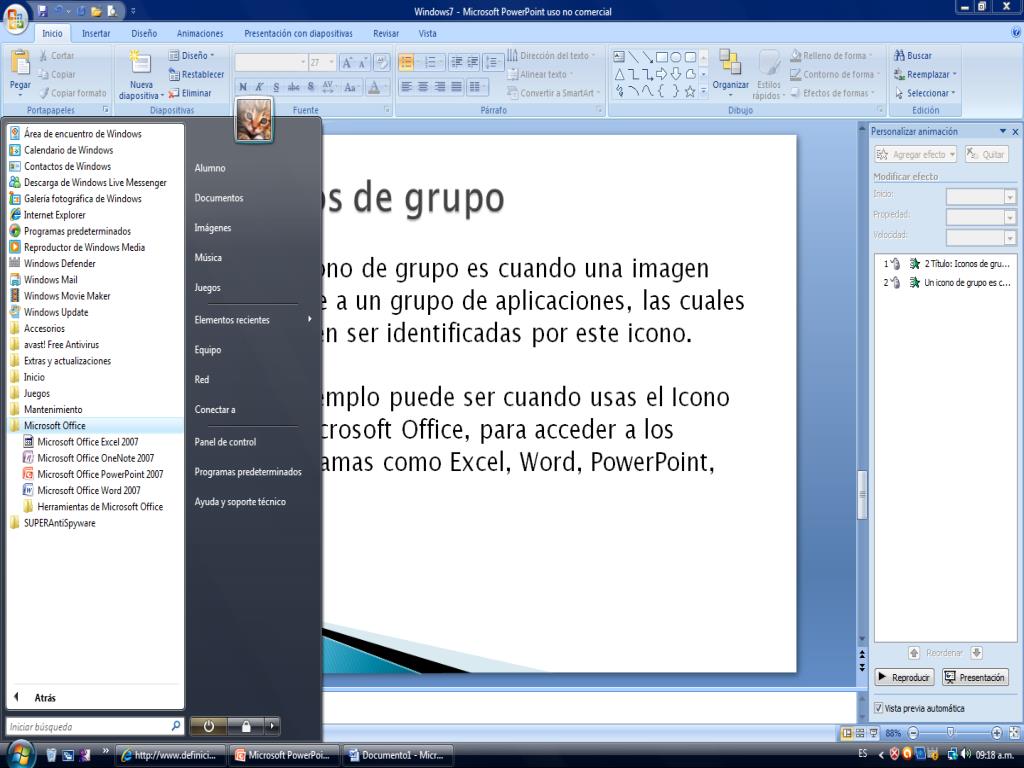This screenshot has width=1024, height=768.
Task: Open the Organizar arrange icon
Action: pyautogui.click(x=729, y=62)
